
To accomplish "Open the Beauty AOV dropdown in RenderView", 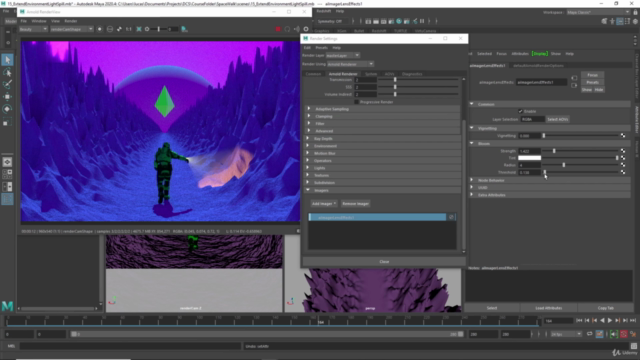I will coord(33,29).
